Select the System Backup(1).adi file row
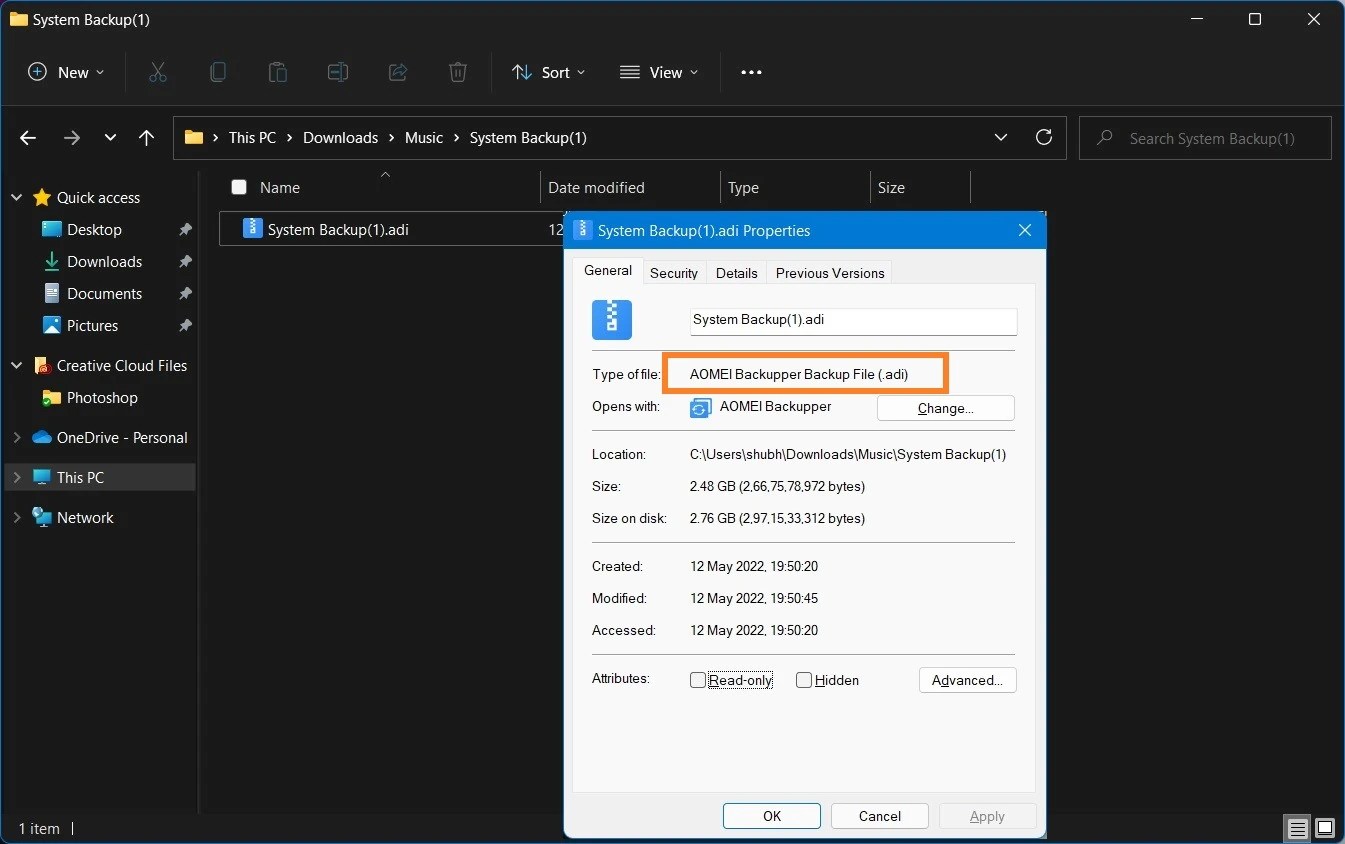The width and height of the screenshot is (1345, 844). tap(393, 229)
